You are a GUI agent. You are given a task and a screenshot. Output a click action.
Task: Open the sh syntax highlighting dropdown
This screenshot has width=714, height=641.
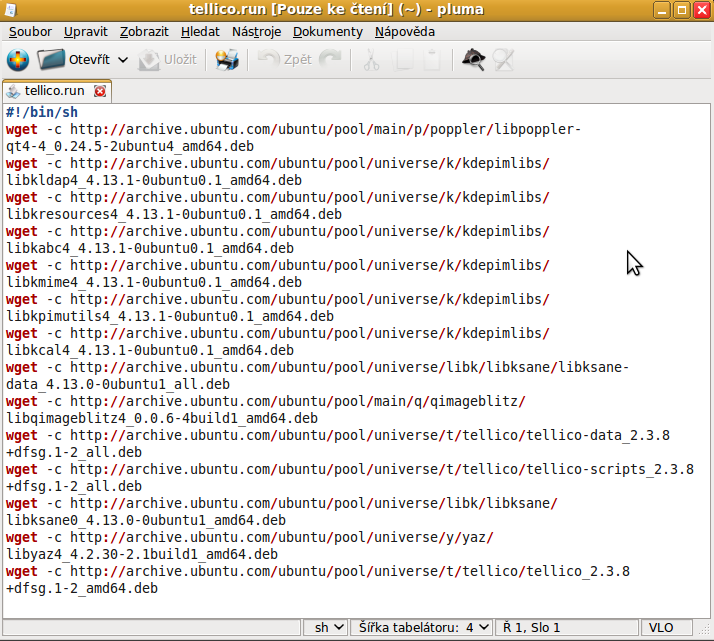click(x=326, y=627)
